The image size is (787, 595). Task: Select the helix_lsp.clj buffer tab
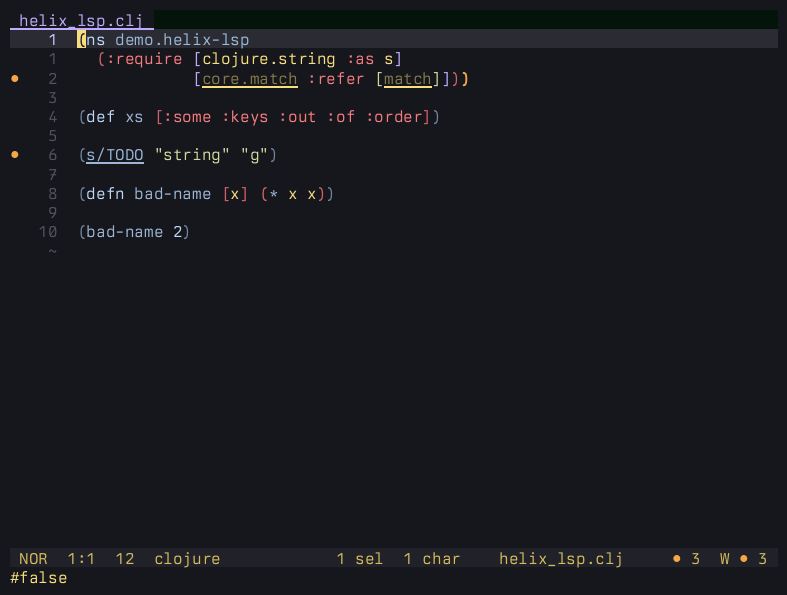pos(82,21)
